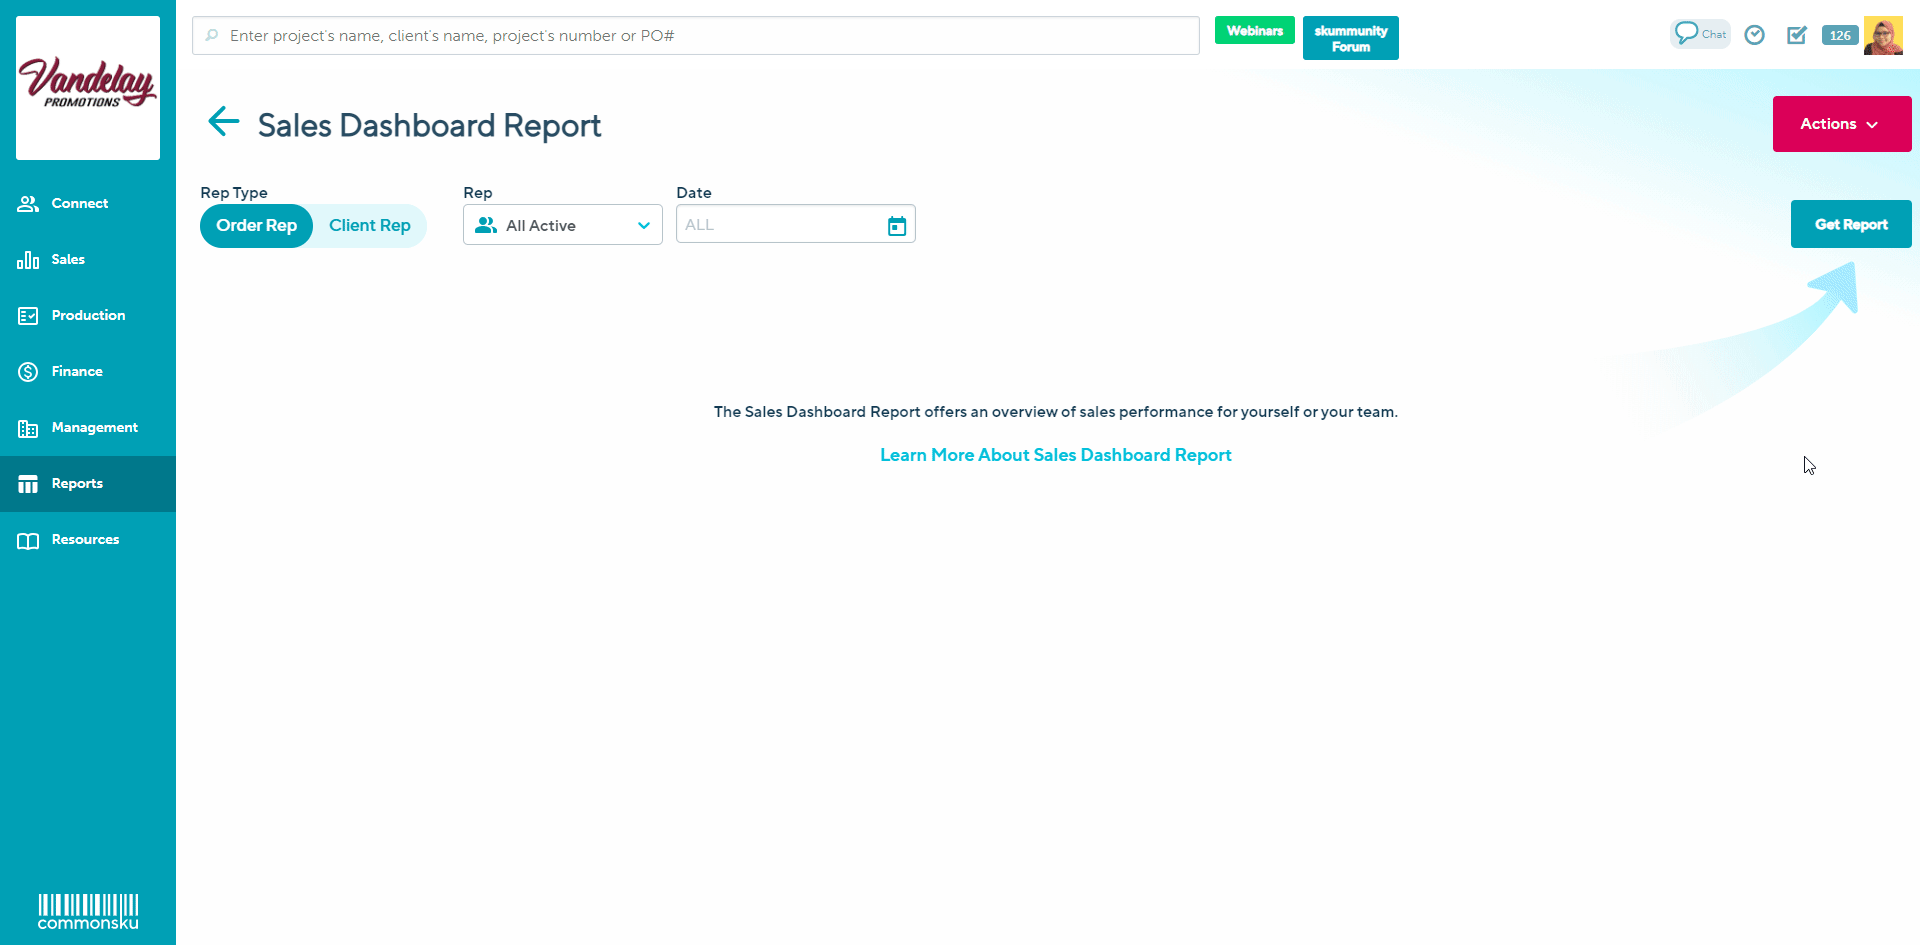Open the Reports sidebar menu
This screenshot has height=945, width=1920.
pyautogui.click(x=77, y=484)
